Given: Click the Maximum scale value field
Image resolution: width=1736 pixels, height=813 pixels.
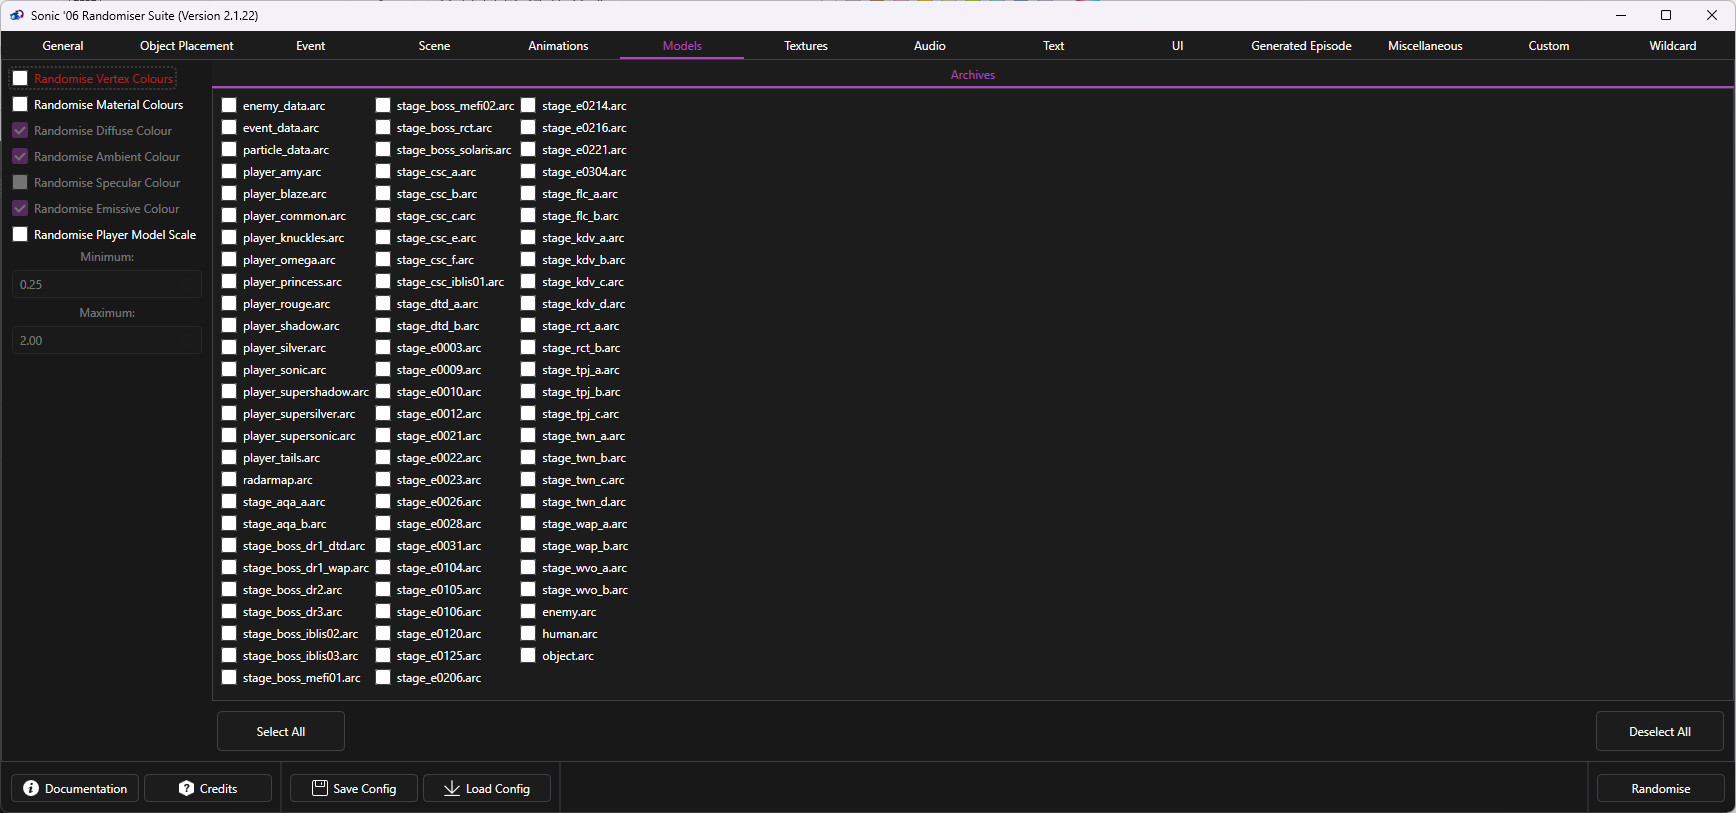Looking at the screenshot, I should pos(107,340).
